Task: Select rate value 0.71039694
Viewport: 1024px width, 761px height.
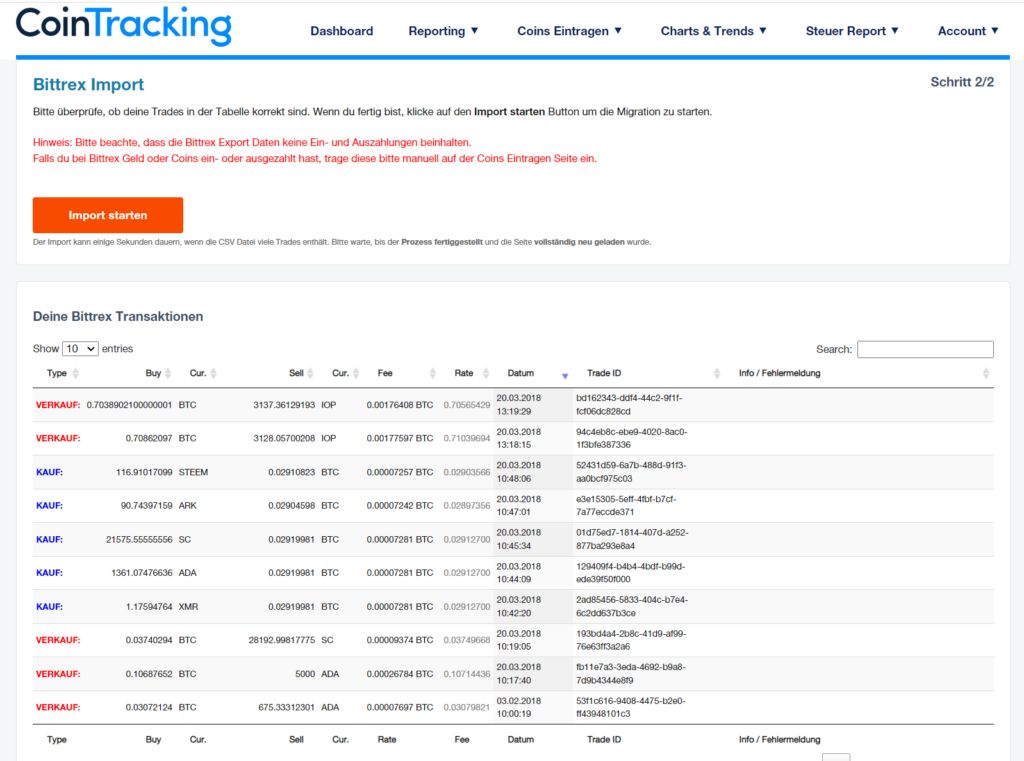Action: point(466,438)
